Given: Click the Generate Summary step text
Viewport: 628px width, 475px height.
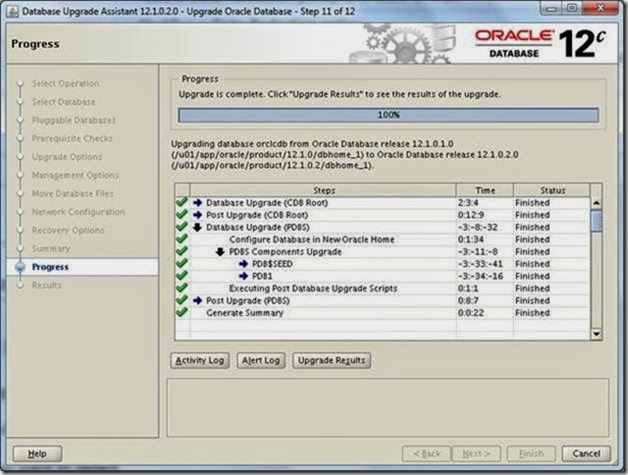Looking at the screenshot, I should tap(245, 313).
